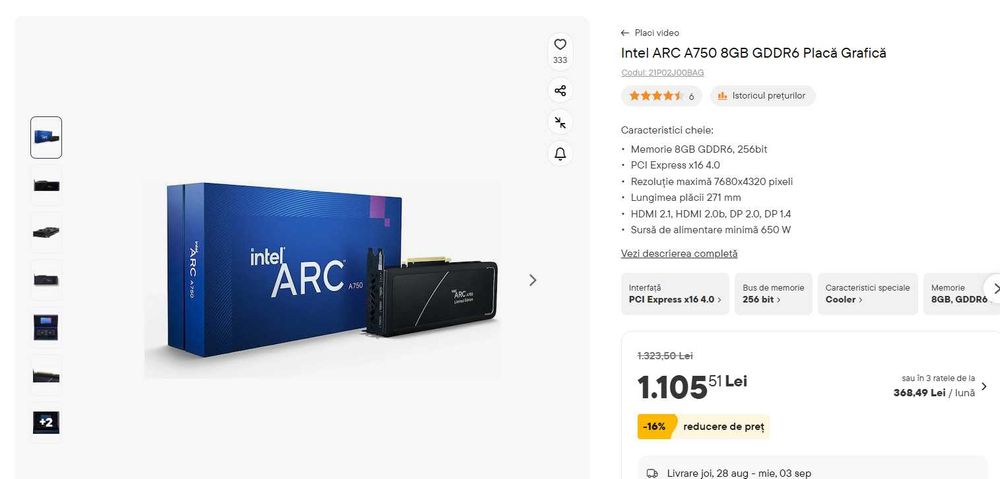Click the star rating badge
1000x479 pixels.
[661, 96]
